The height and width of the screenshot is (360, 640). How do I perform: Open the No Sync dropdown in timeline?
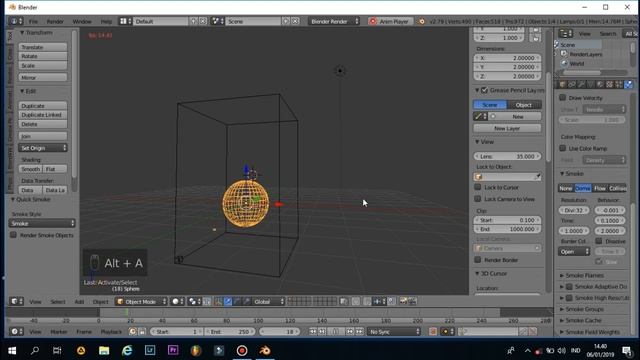point(394,332)
